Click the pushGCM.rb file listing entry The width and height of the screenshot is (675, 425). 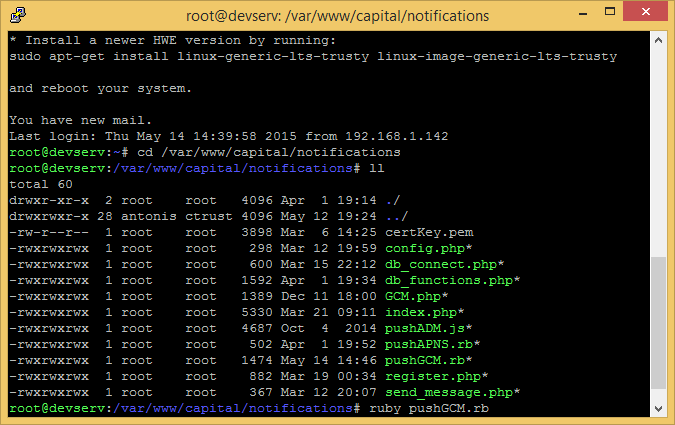425,360
